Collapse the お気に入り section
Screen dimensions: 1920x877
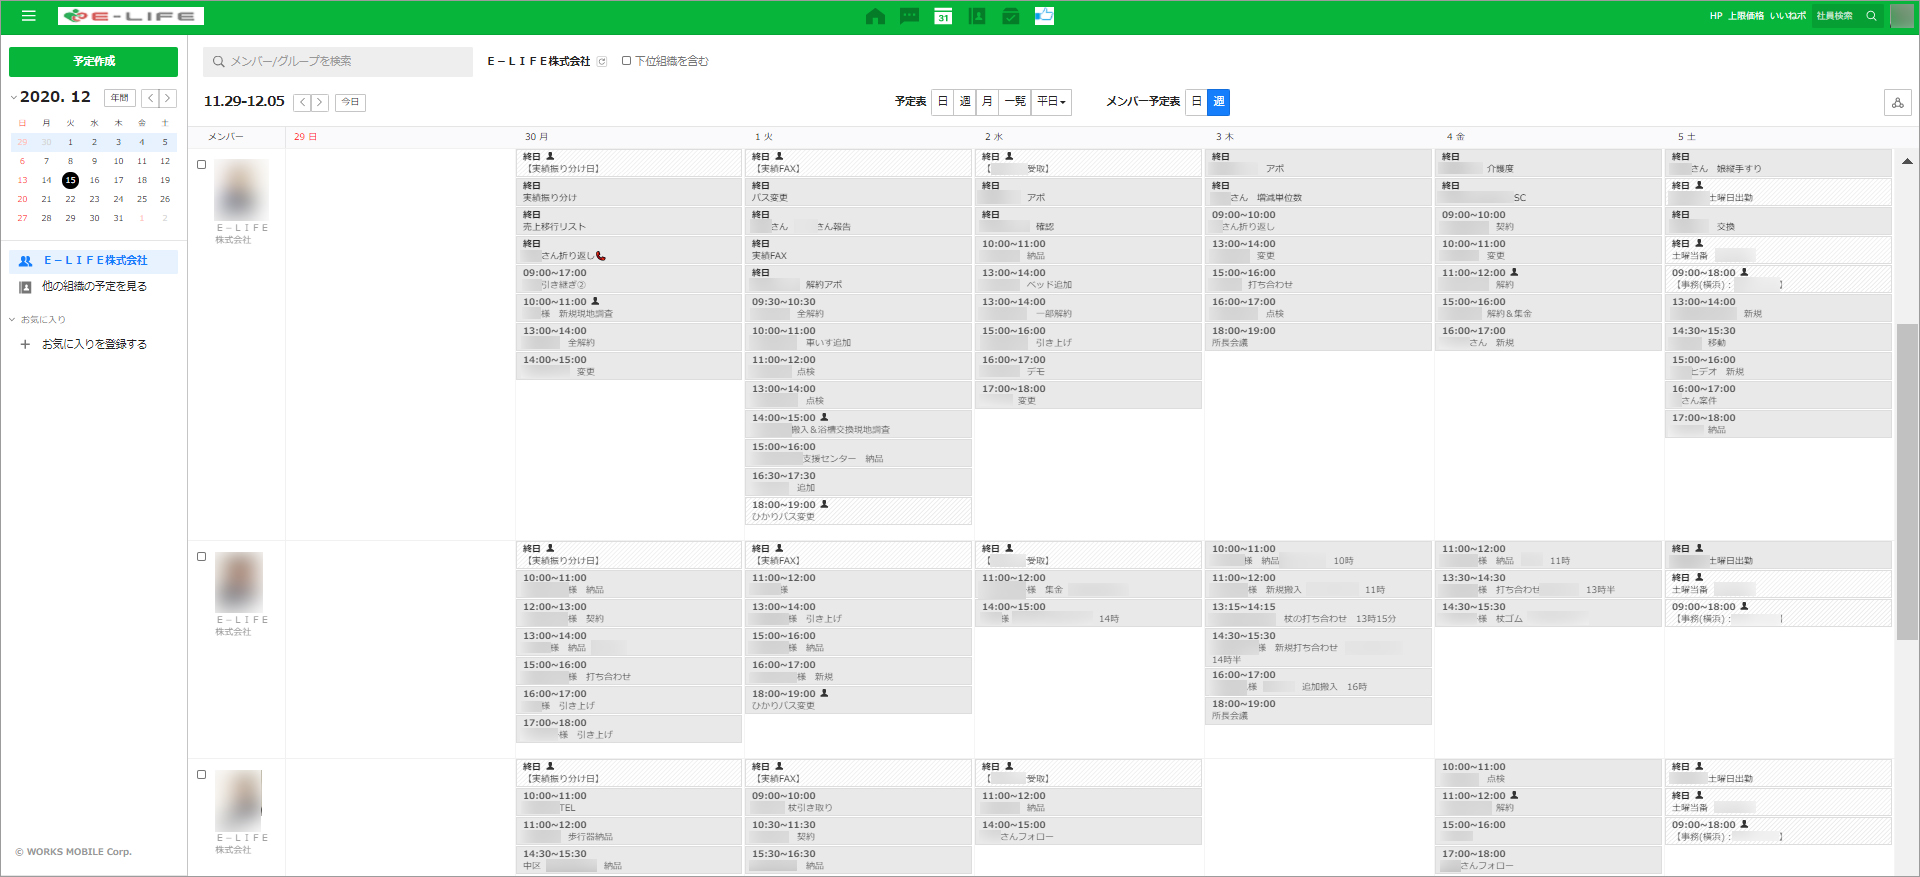(x=13, y=320)
